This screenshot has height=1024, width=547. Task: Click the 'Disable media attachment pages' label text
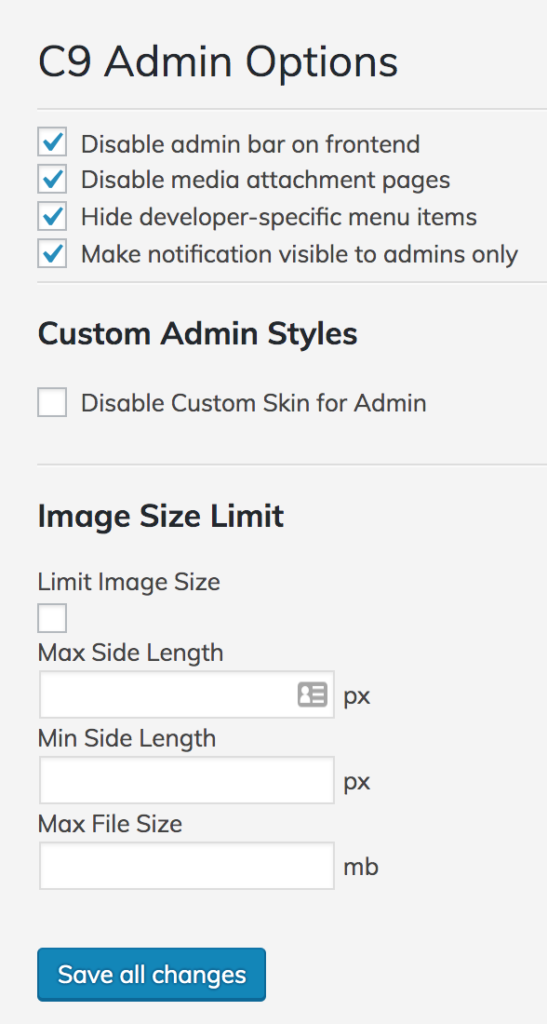pyautogui.click(x=266, y=180)
